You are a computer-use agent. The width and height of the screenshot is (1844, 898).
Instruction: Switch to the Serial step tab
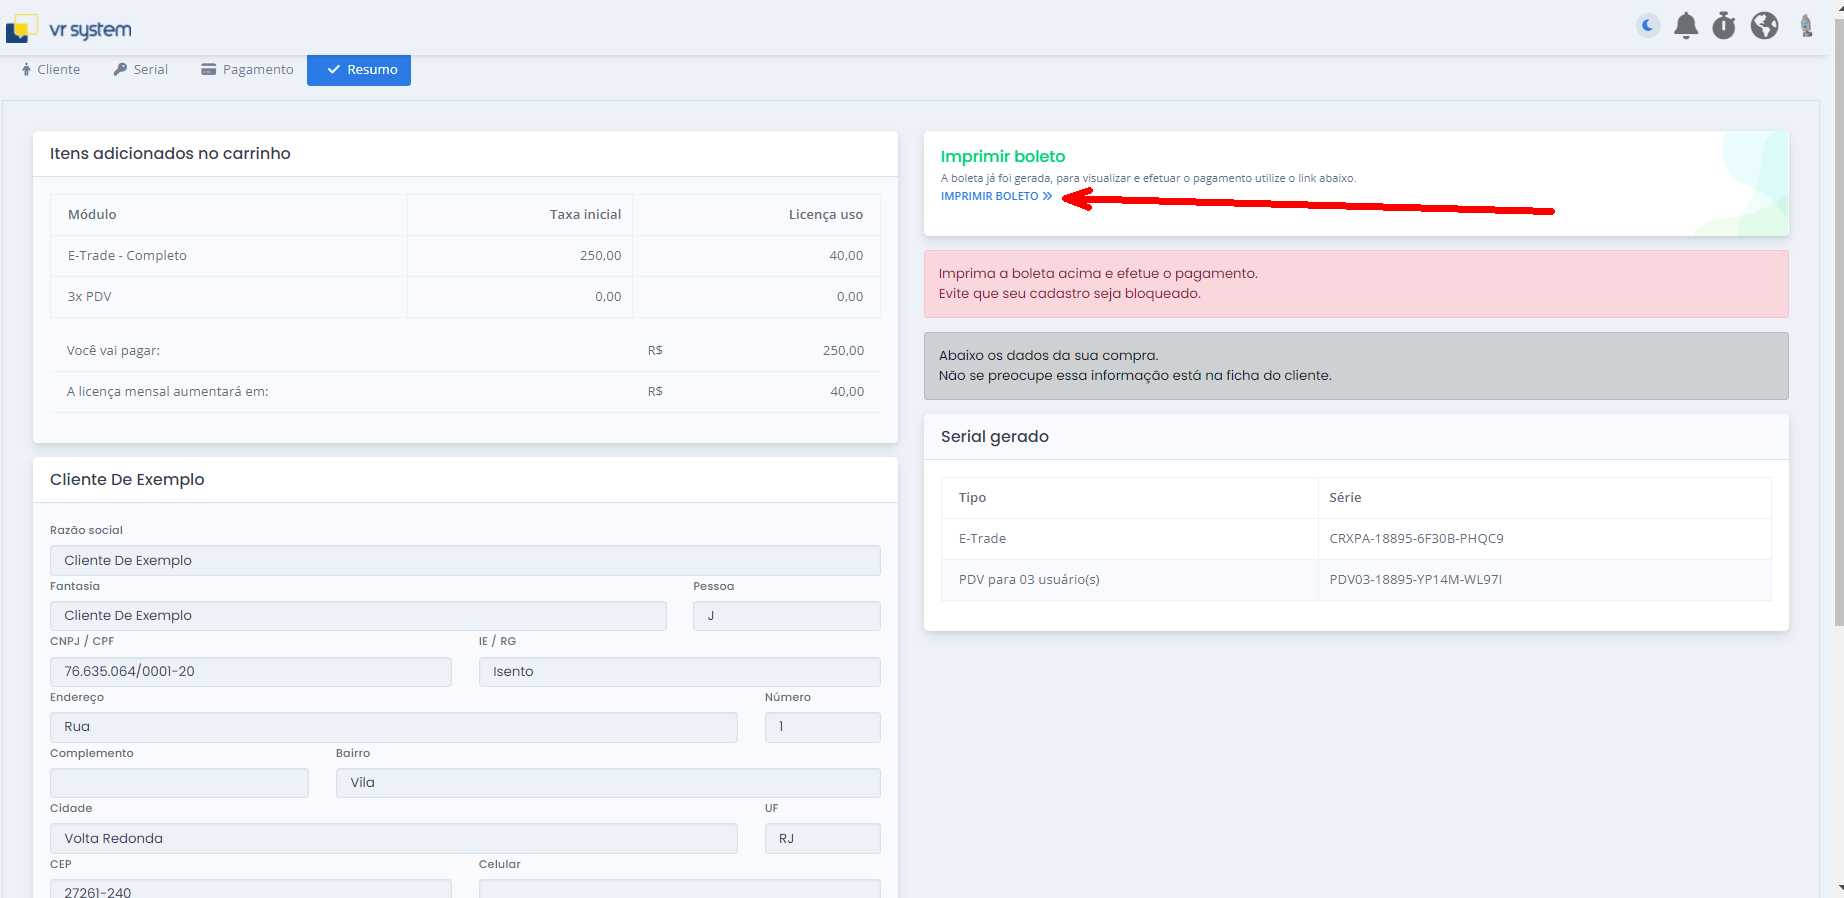tap(140, 69)
